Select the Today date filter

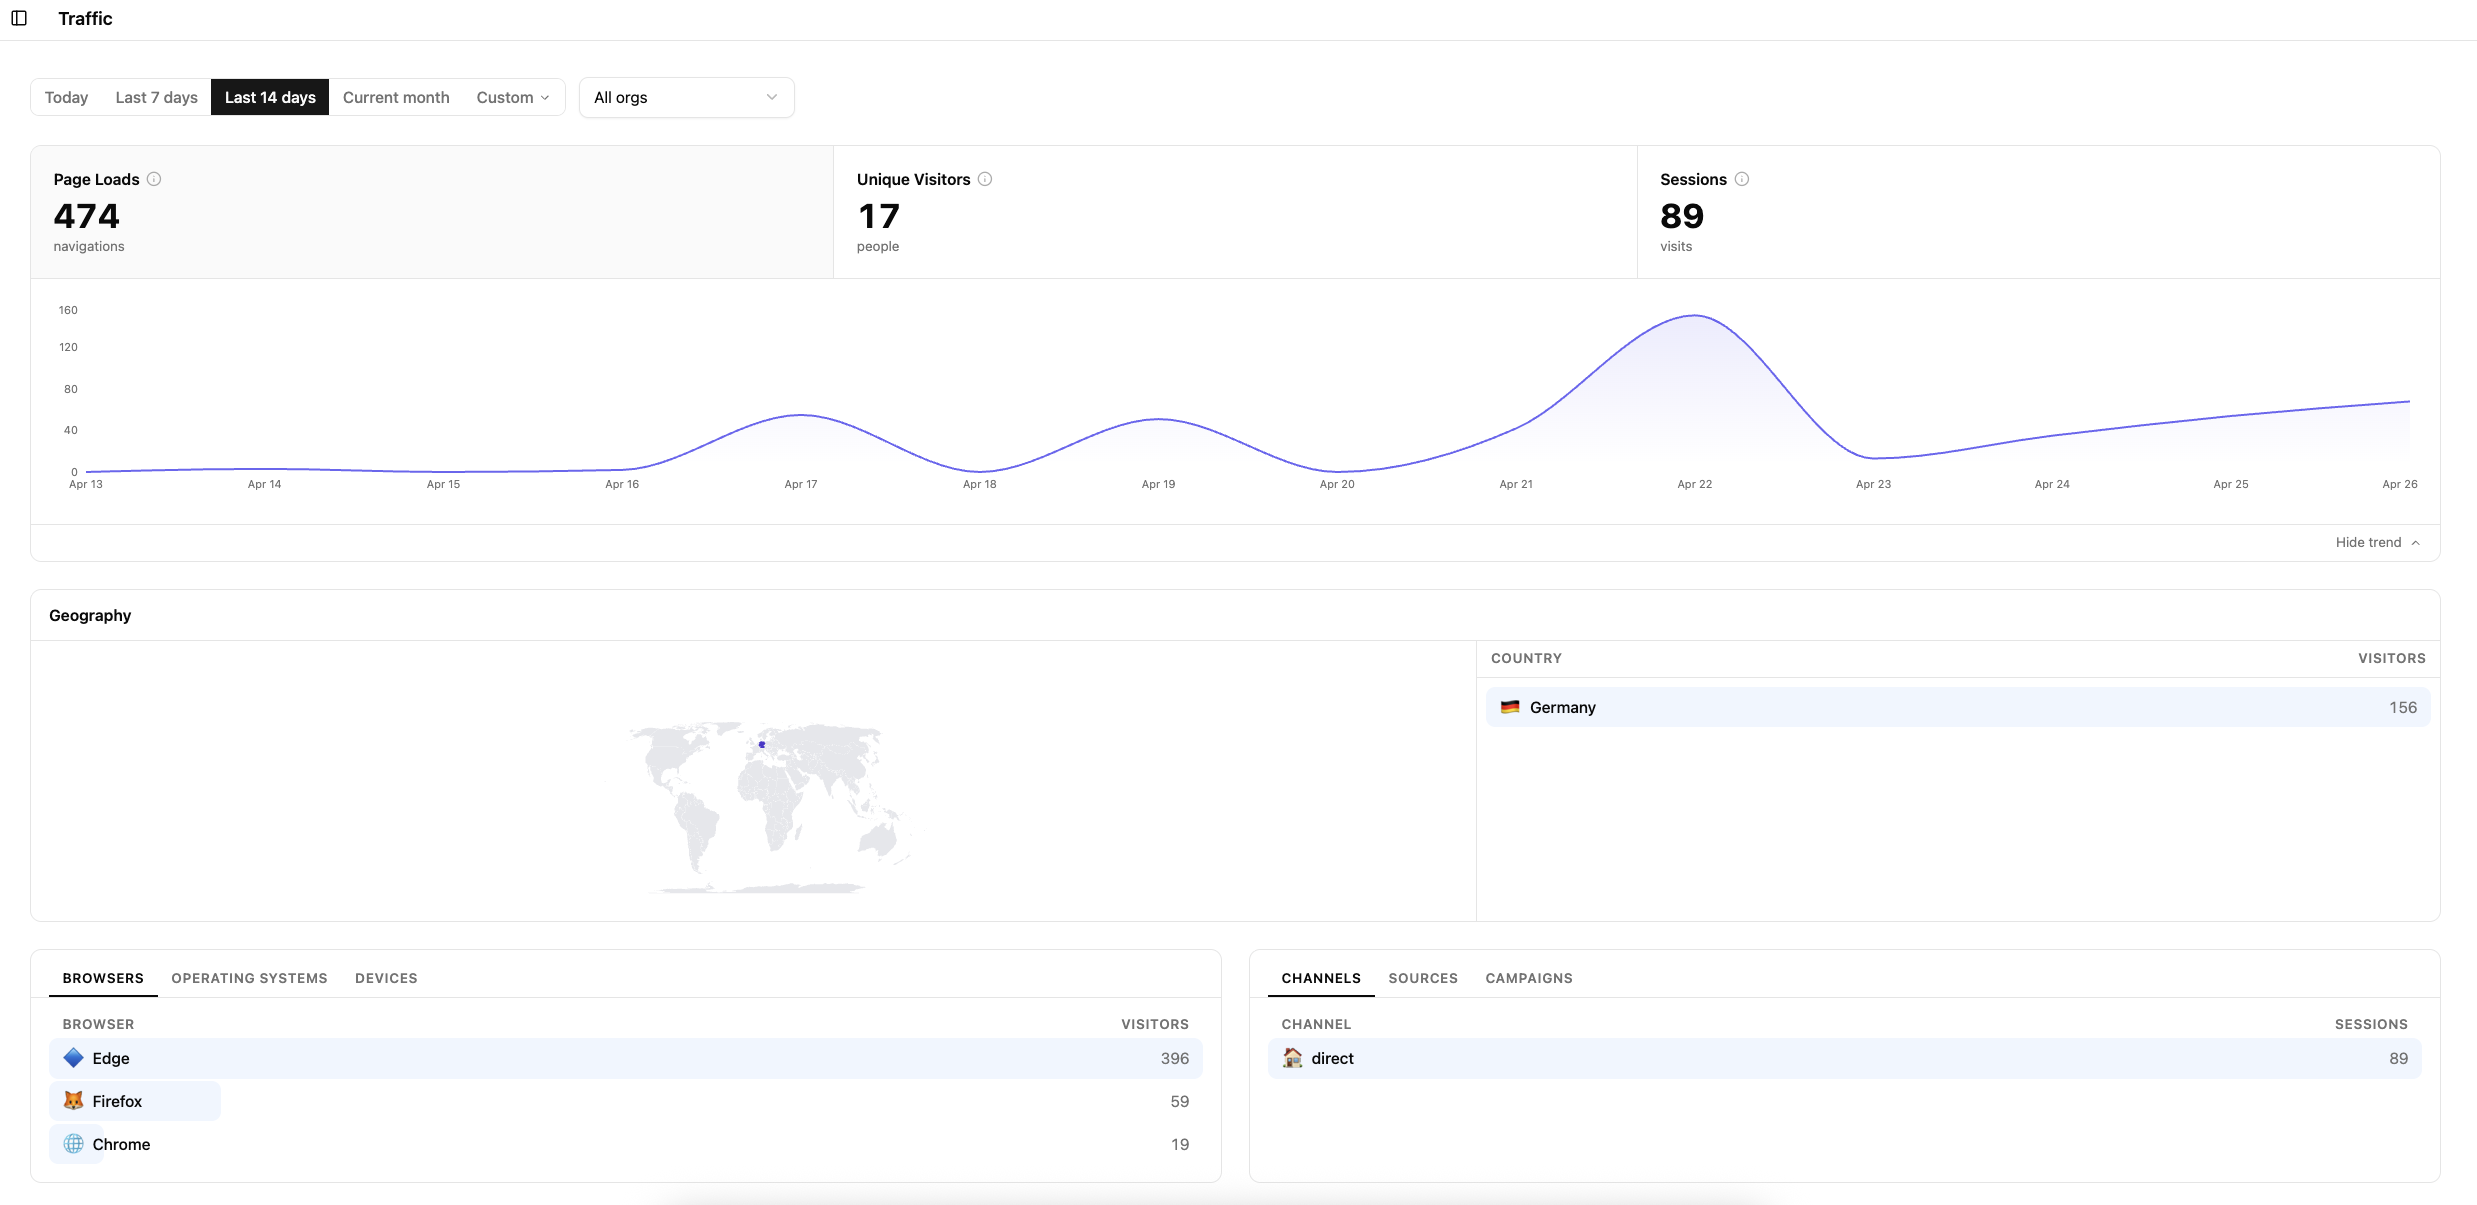click(x=65, y=97)
